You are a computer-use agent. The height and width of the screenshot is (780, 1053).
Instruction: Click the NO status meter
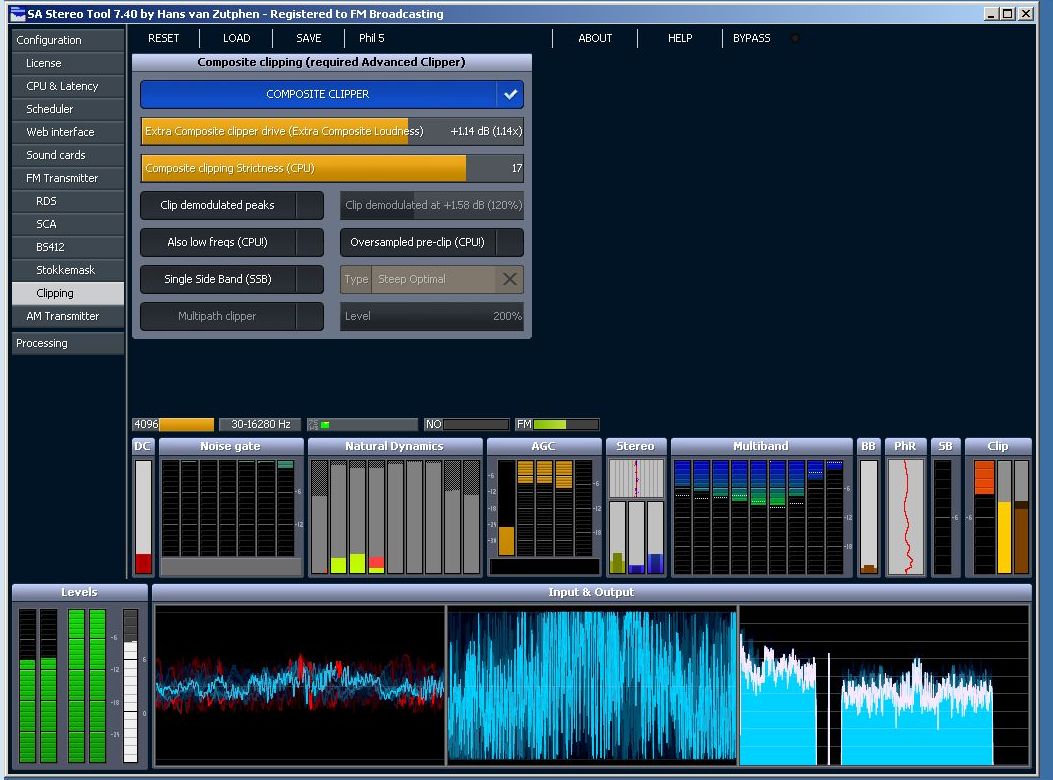click(x=466, y=424)
